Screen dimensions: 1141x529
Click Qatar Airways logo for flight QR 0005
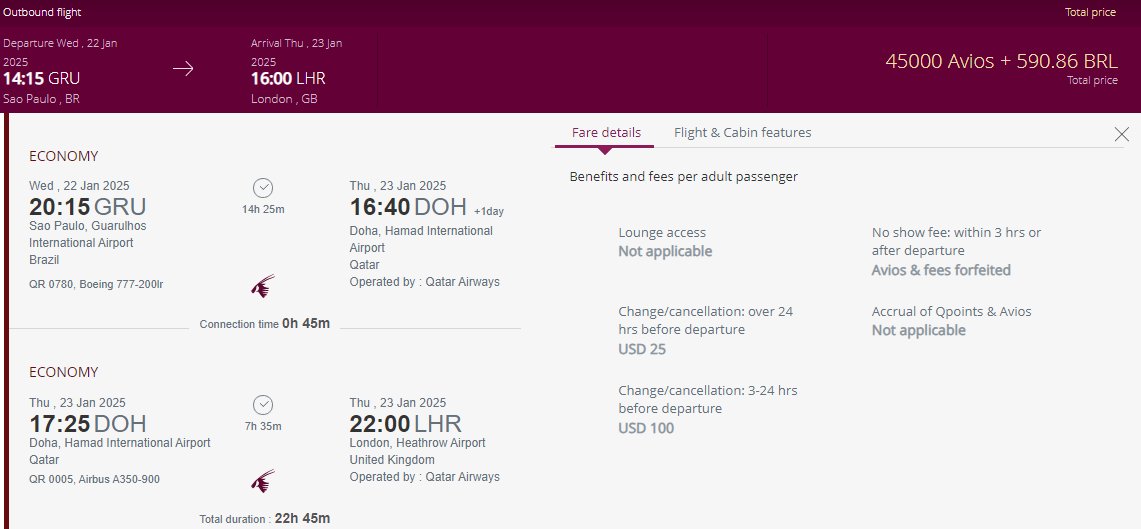point(263,481)
